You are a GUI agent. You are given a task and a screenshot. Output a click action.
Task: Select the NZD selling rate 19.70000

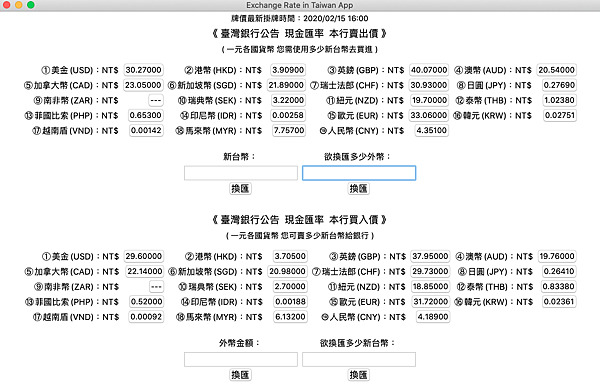[x=429, y=100]
